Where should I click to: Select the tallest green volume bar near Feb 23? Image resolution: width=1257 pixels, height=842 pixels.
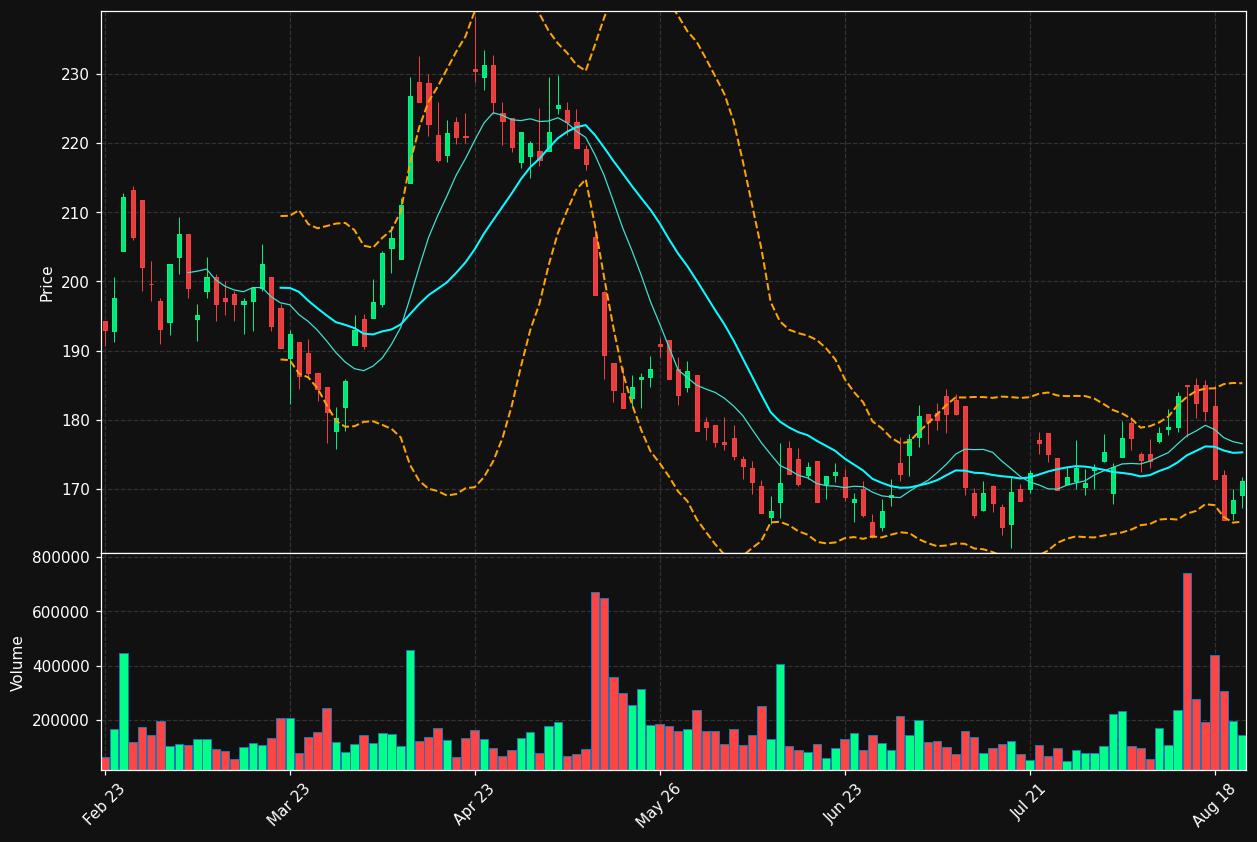point(124,711)
